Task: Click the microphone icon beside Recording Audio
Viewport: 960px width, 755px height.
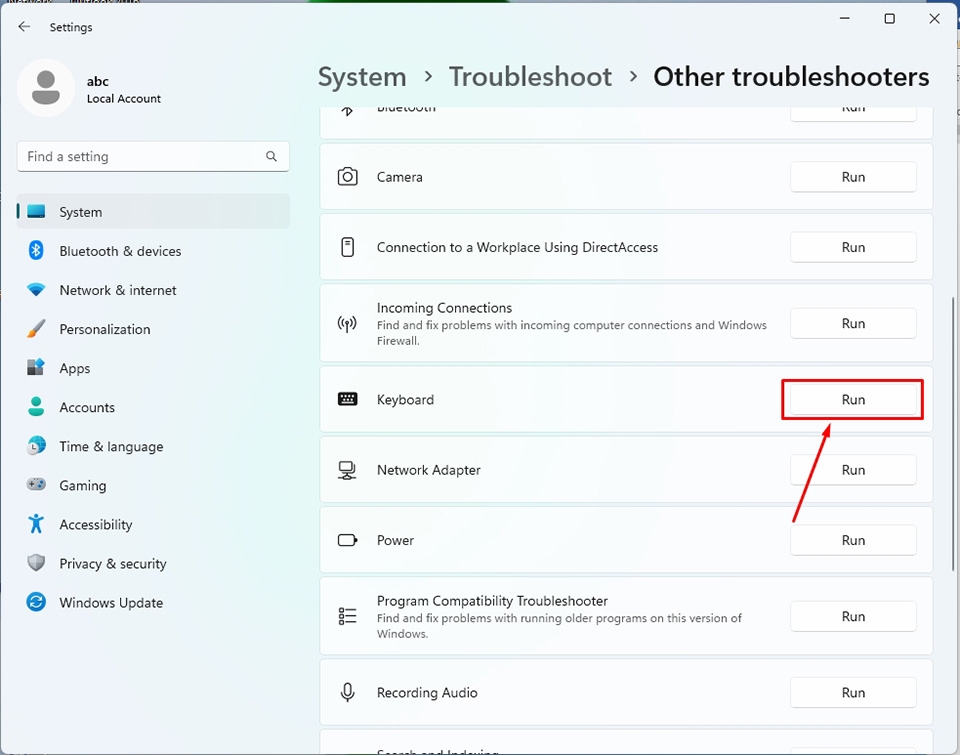Action: tap(347, 692)
